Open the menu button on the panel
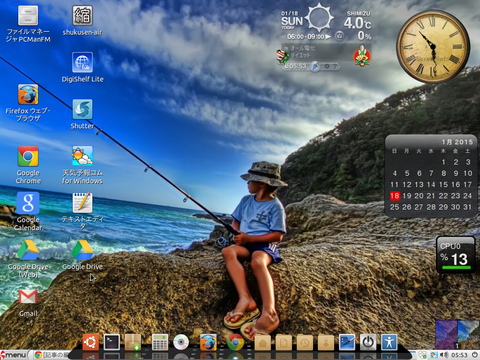Image resolution: width=480 pixels, height=360 pixels. coord(14,355)
